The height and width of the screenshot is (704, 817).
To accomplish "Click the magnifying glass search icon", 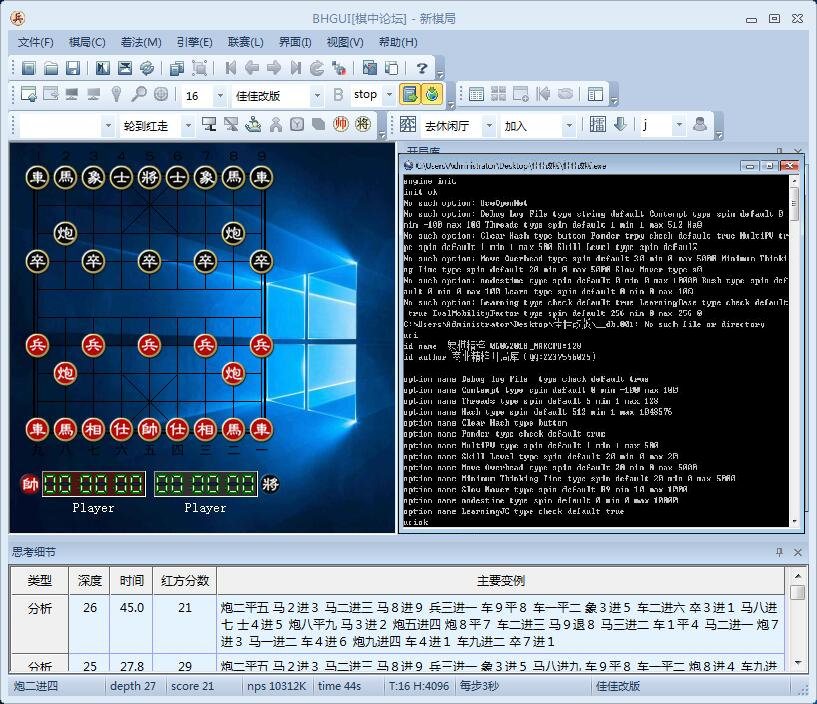I will point(139,94).
